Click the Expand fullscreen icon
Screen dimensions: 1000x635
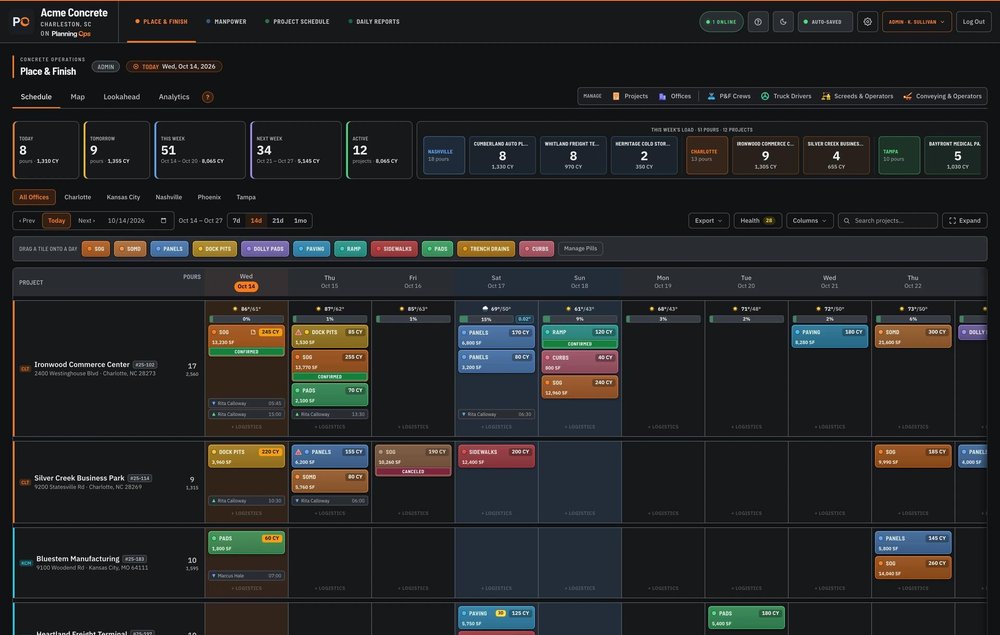[x=952, y=221]
